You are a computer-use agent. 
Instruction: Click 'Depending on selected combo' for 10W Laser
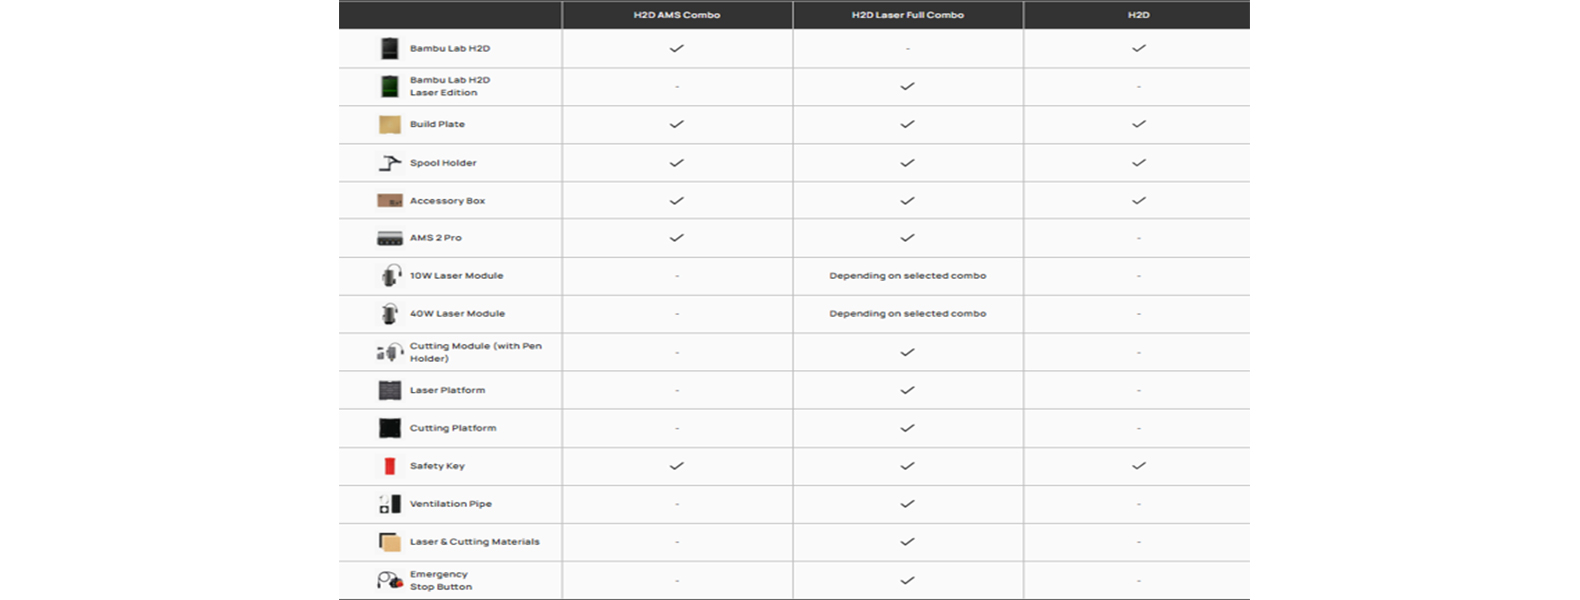click(x=907, y=275)
